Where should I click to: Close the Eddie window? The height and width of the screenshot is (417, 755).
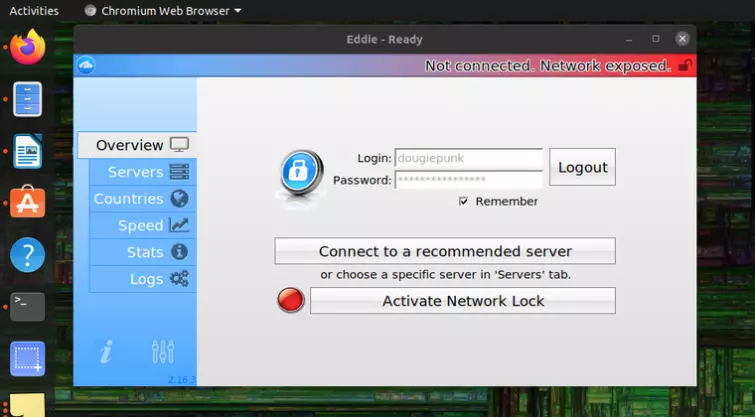pyautogui.click(x=682, y=39)
